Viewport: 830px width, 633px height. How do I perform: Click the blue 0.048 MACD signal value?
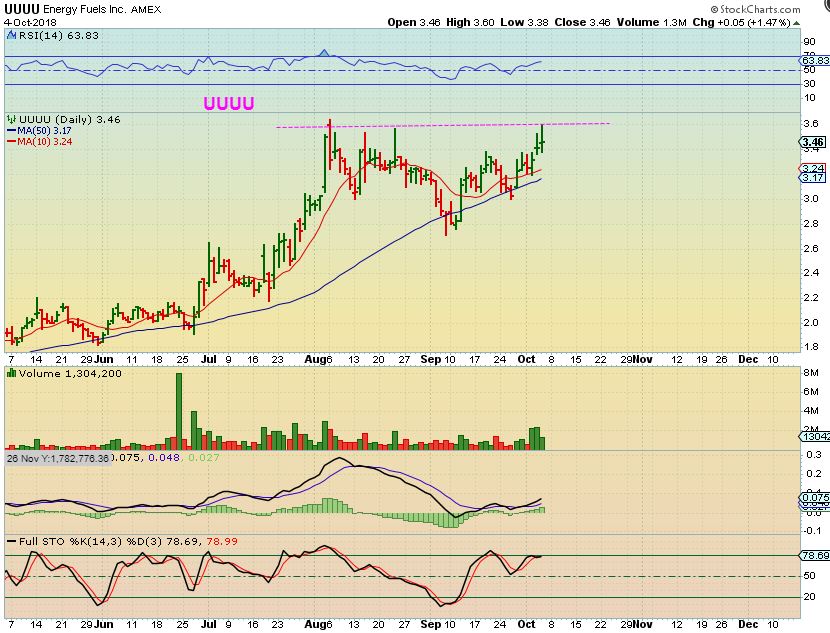[x=164, y=457]
